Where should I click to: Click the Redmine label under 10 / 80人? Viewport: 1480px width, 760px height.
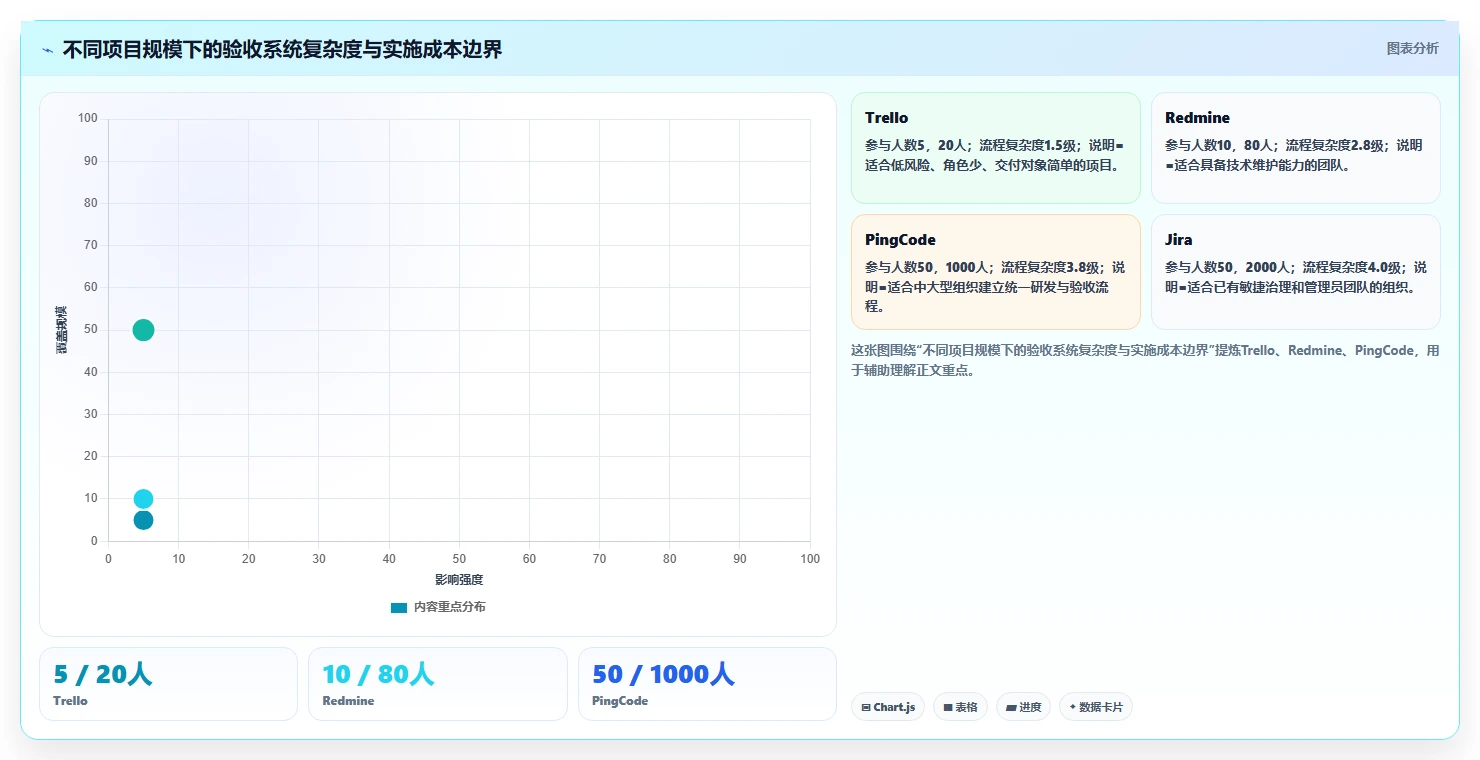click(348, 701)
